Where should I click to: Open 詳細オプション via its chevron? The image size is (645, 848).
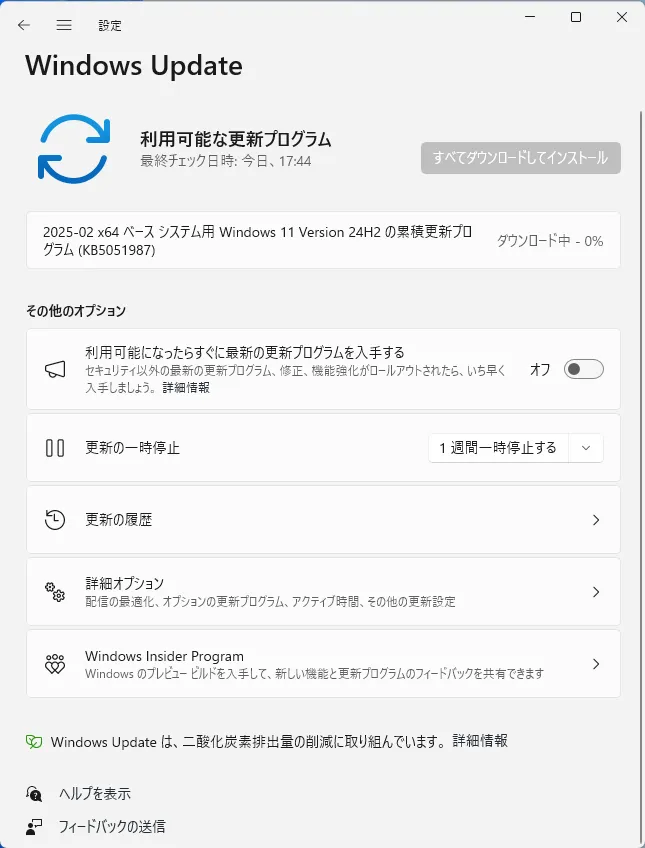tap(596, 592)
